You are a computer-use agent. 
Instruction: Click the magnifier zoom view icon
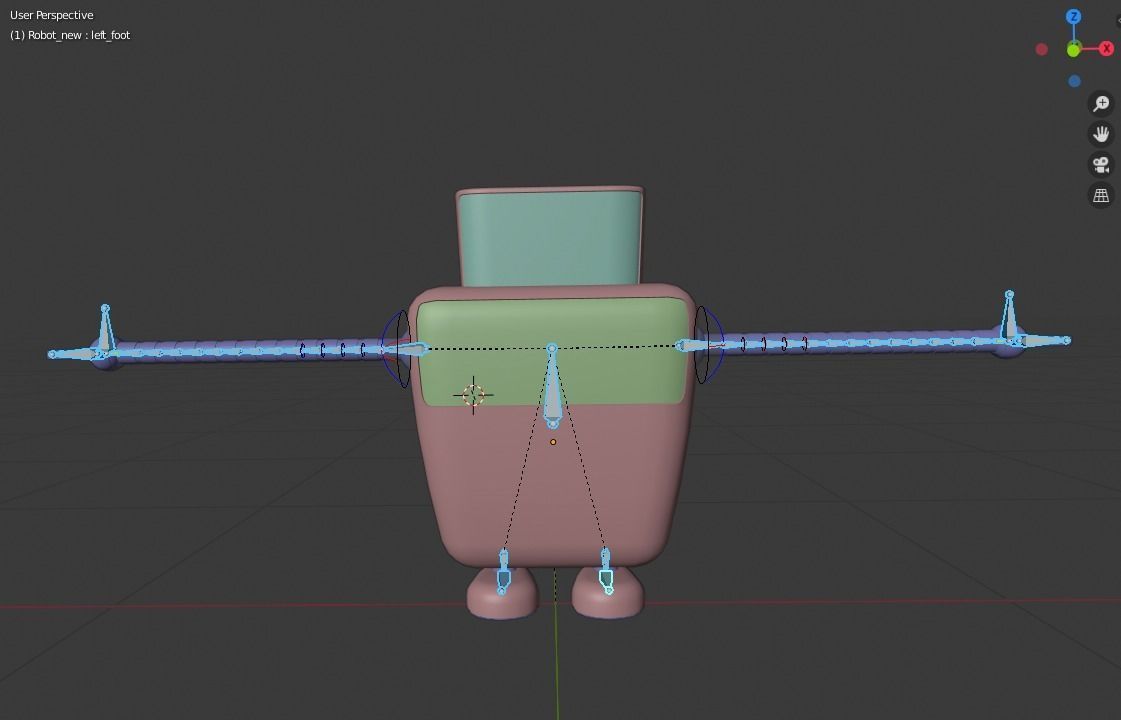(1101, 104)
